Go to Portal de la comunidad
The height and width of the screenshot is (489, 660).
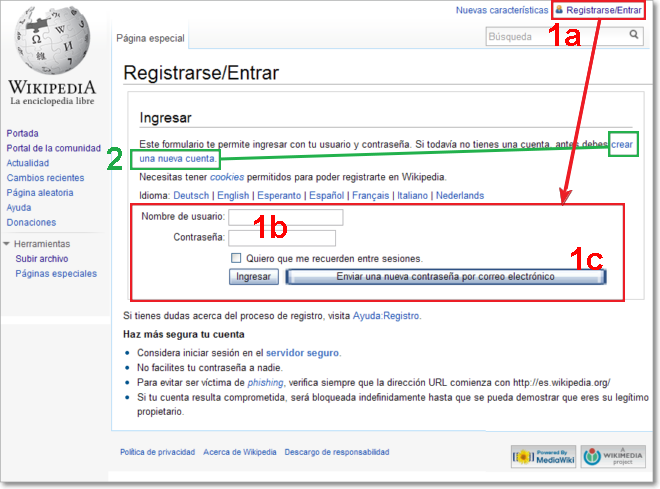[53, 148]
